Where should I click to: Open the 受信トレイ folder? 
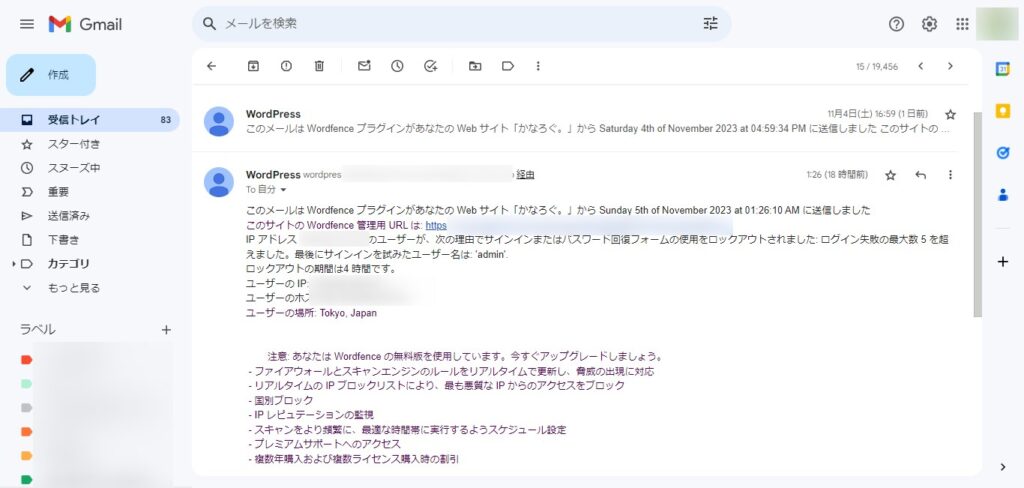(73, 120)
